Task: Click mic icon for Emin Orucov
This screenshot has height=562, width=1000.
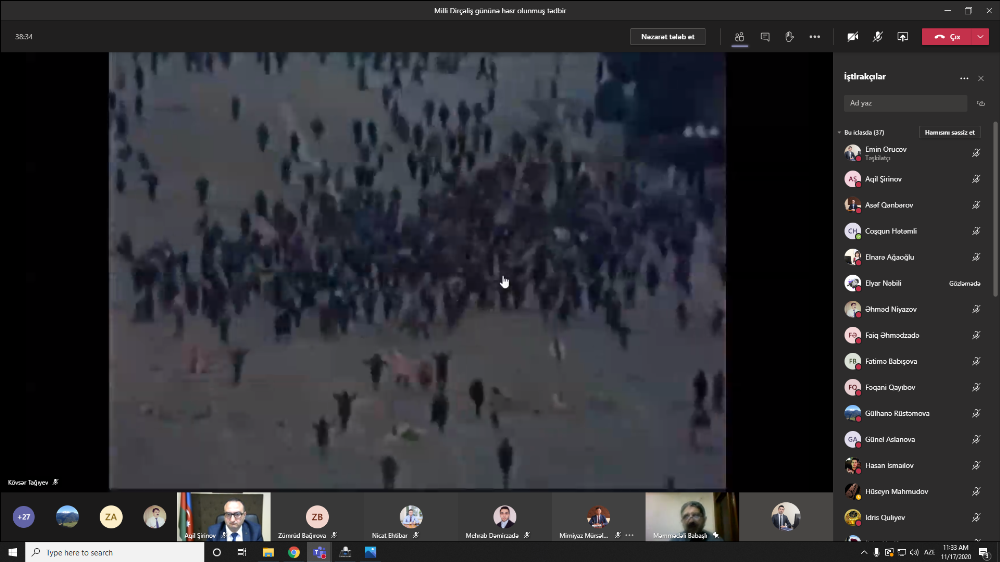Action: [x=976, y=153]
